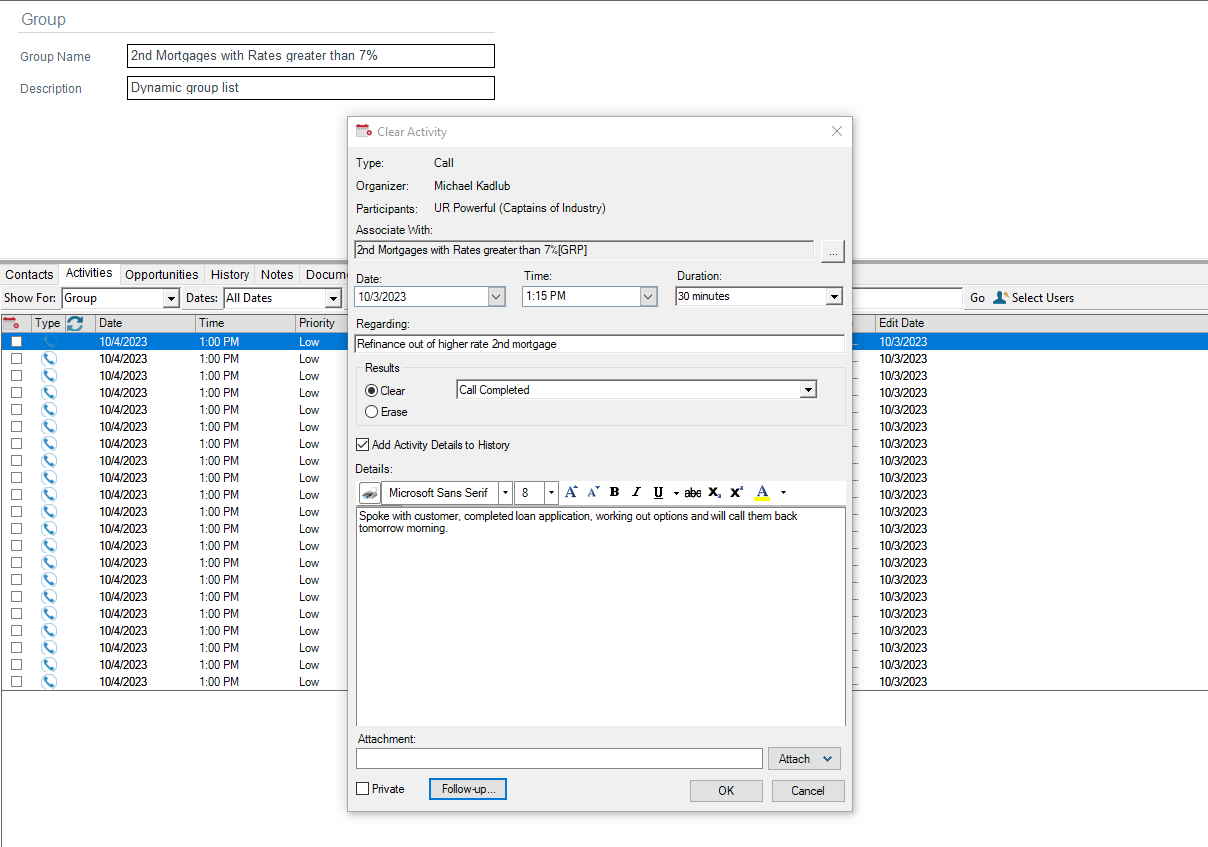Switch to the Activities tab
Image resolution: width=1208 pixels, height=847 pixels.
pyautogui.click(x=89, y=273)
